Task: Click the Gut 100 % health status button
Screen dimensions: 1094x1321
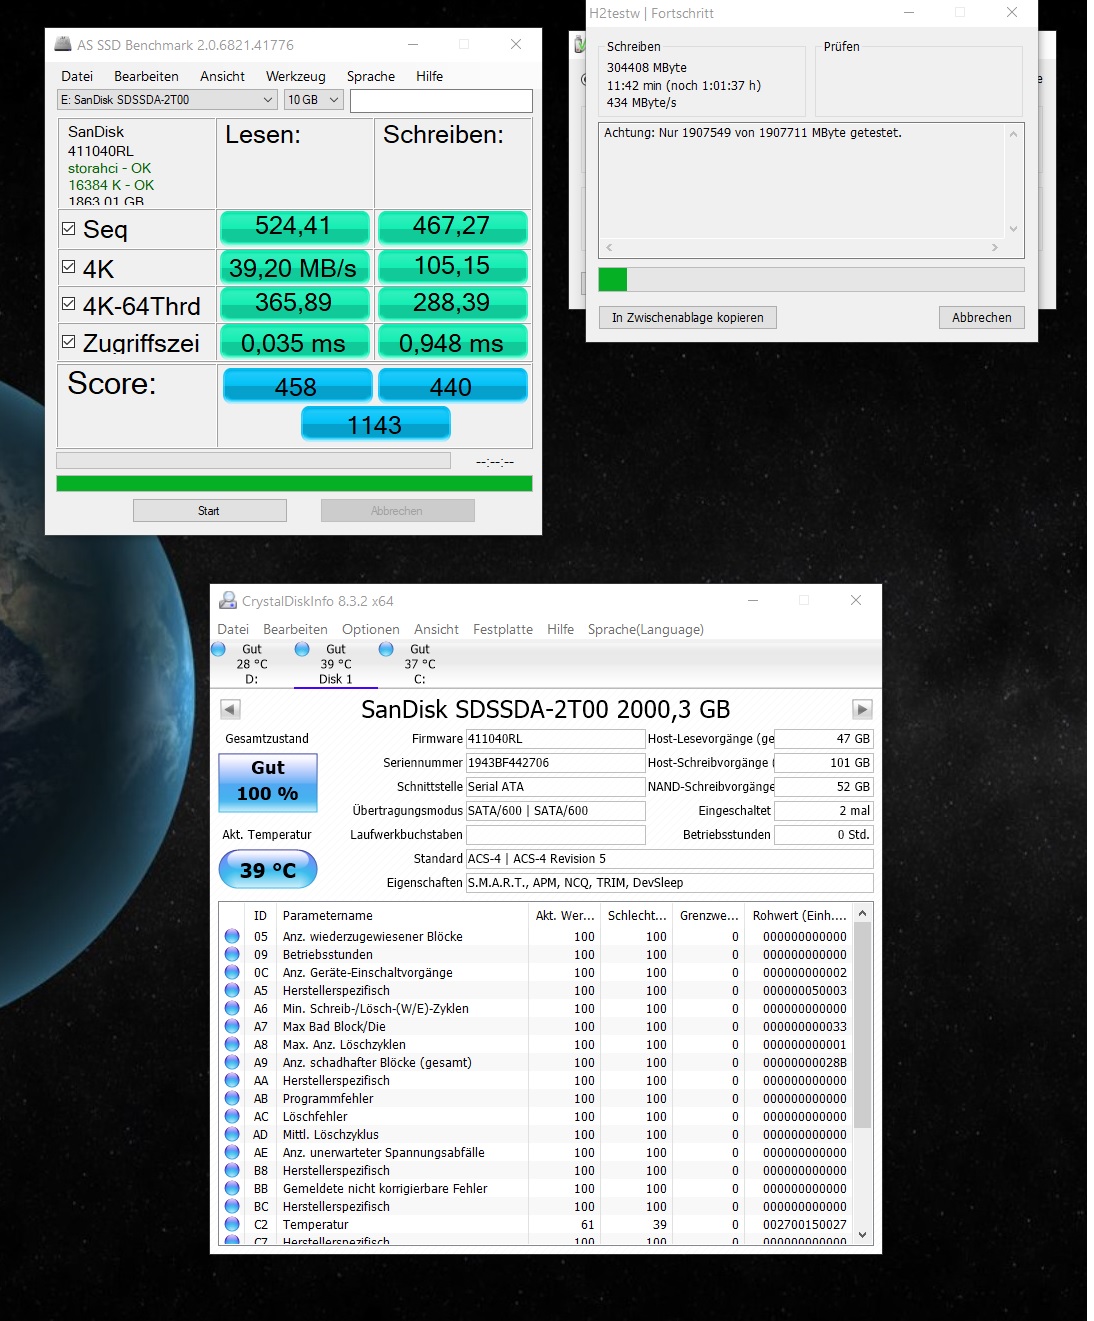Action: coord(268,781)
